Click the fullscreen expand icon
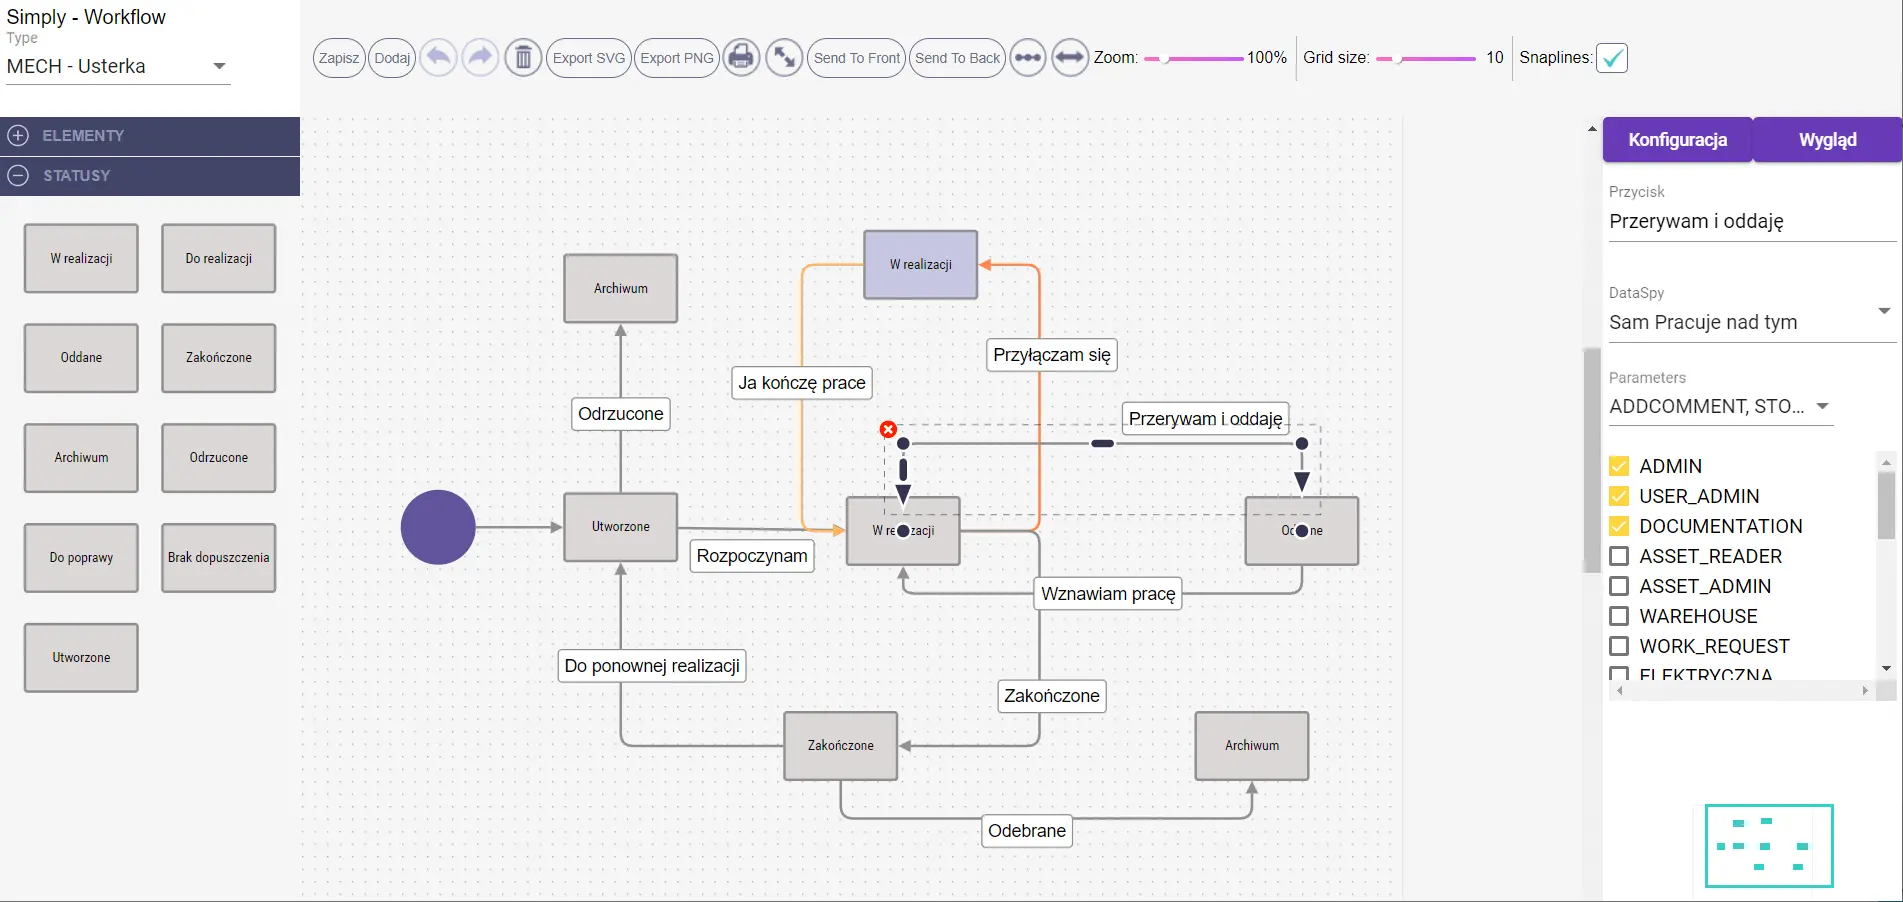Viewport: 1903px width, 902px height. tap(784, 58)
